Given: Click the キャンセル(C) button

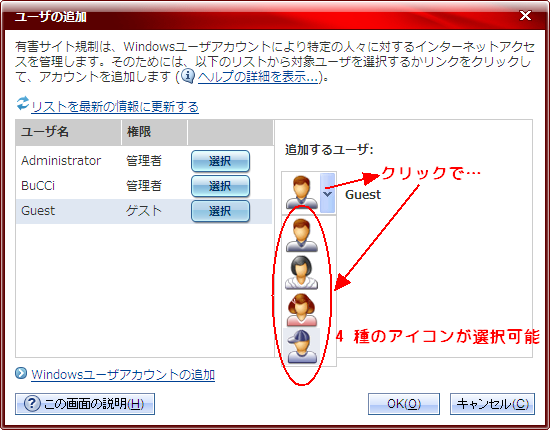Looking at the screenshot, I should [x=492, y=404].
